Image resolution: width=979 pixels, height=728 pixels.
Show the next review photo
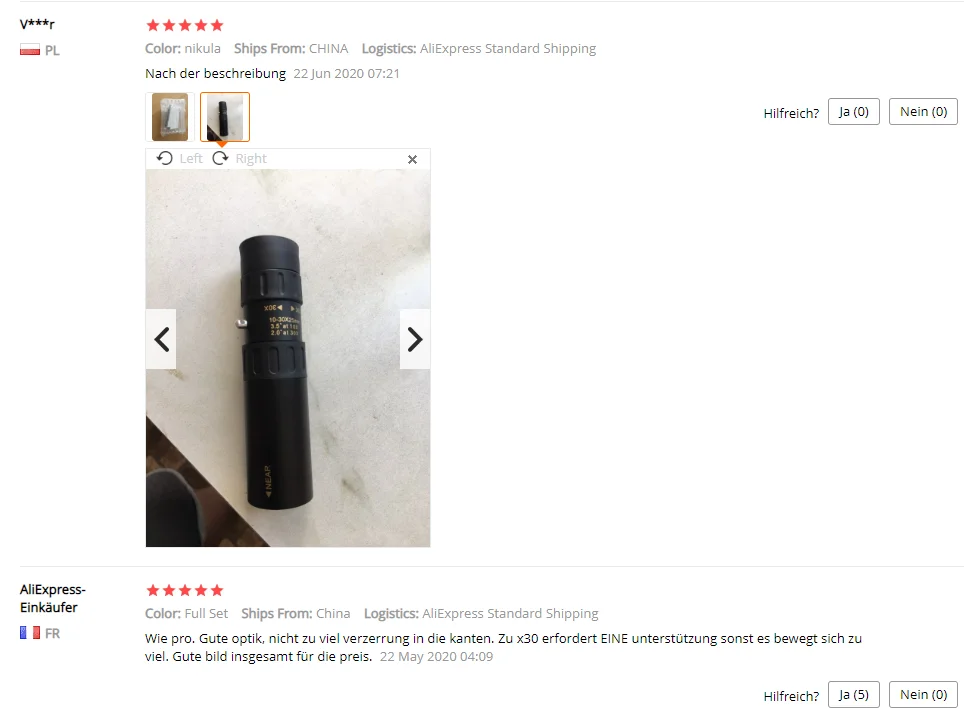coord(415,340)
